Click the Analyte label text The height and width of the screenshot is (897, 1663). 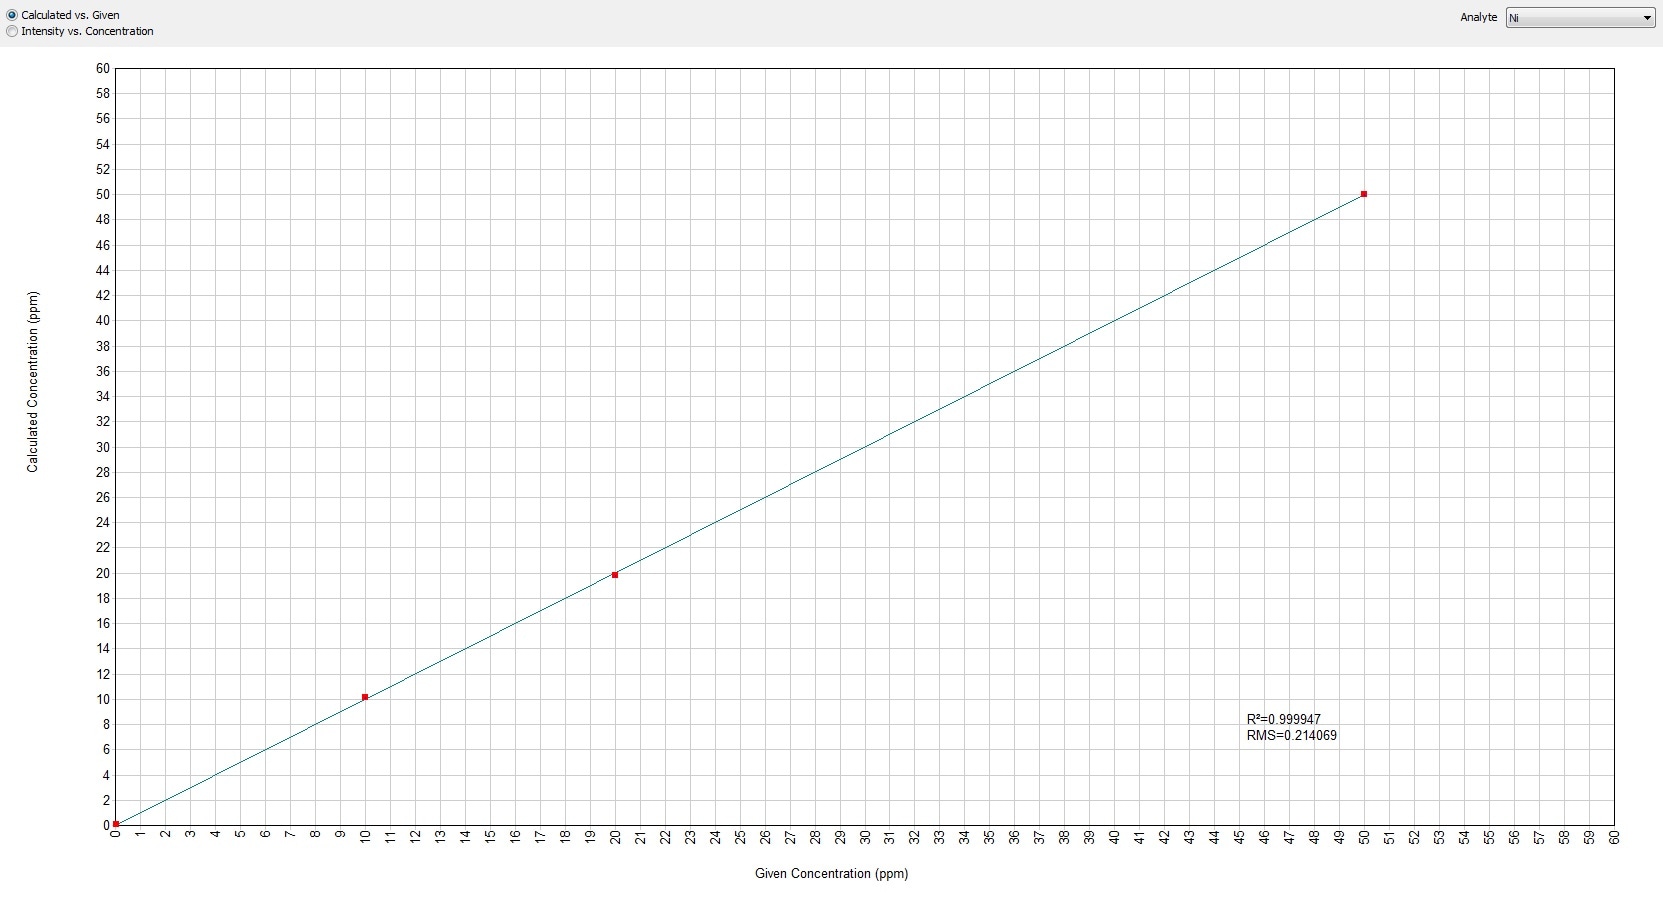coord(1478,17)
